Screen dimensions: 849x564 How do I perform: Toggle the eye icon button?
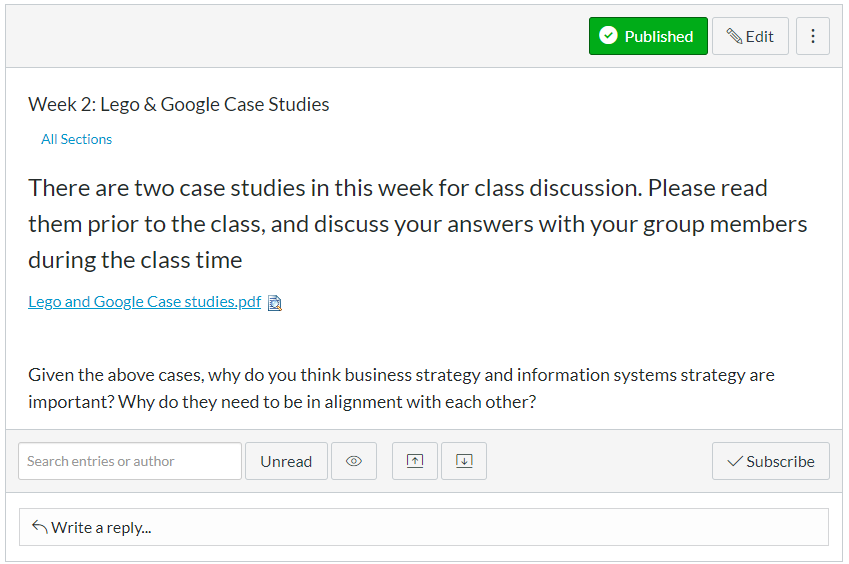coord(354,461)
